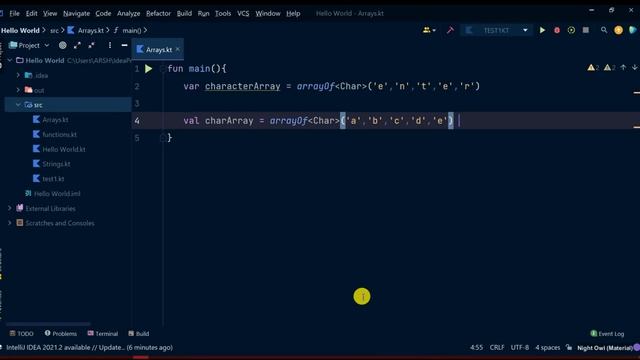Open Project panel options menu
This screenshot has height=360, width=640.
pyautogui.click(x=109, y=45)
